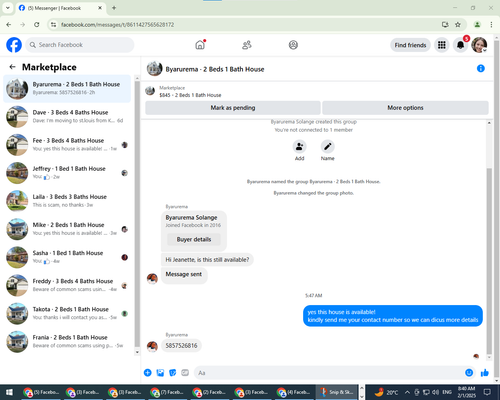500x400 pixels.
Task: Open a new browser tab
Action: coord(114,8)
